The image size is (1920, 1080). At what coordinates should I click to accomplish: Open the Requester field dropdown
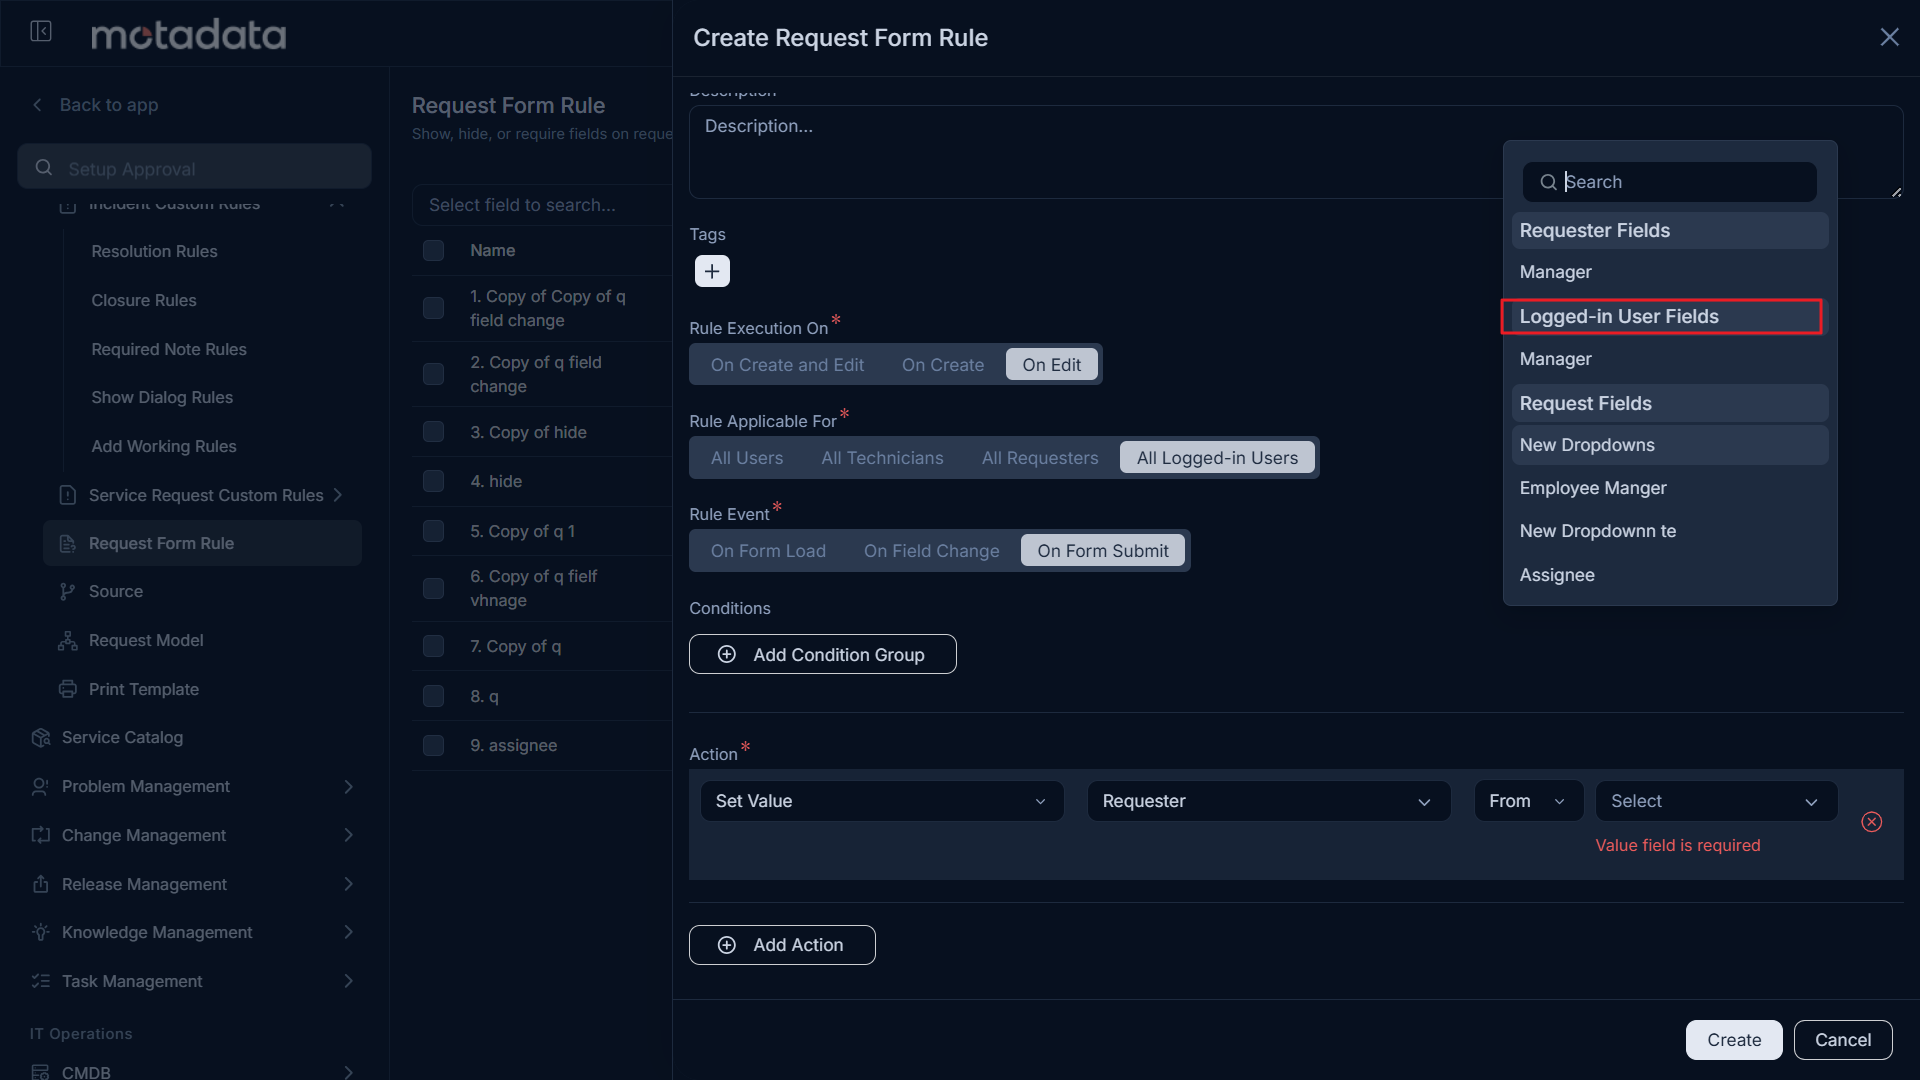coord(1268,801)
